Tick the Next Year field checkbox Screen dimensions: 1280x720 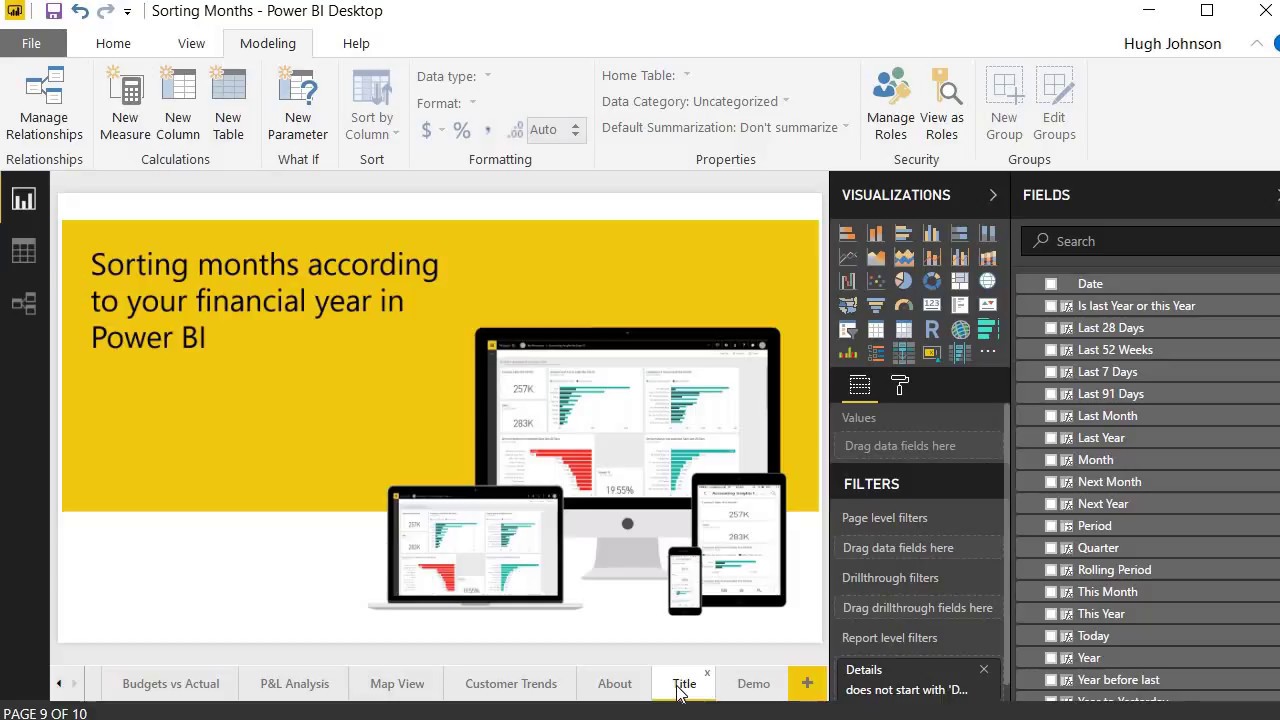(x=1051, y=504)
